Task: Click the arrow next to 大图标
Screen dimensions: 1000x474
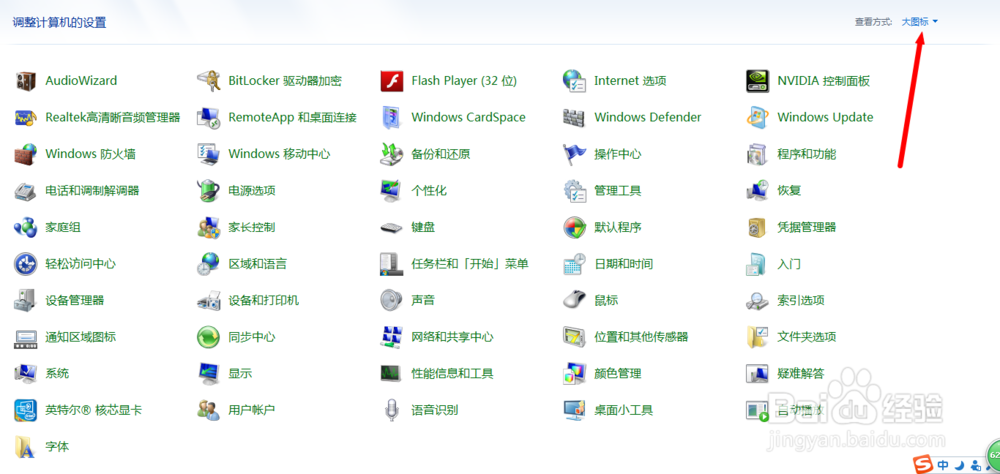Action: pyautogui.click(x=935, y=22)
